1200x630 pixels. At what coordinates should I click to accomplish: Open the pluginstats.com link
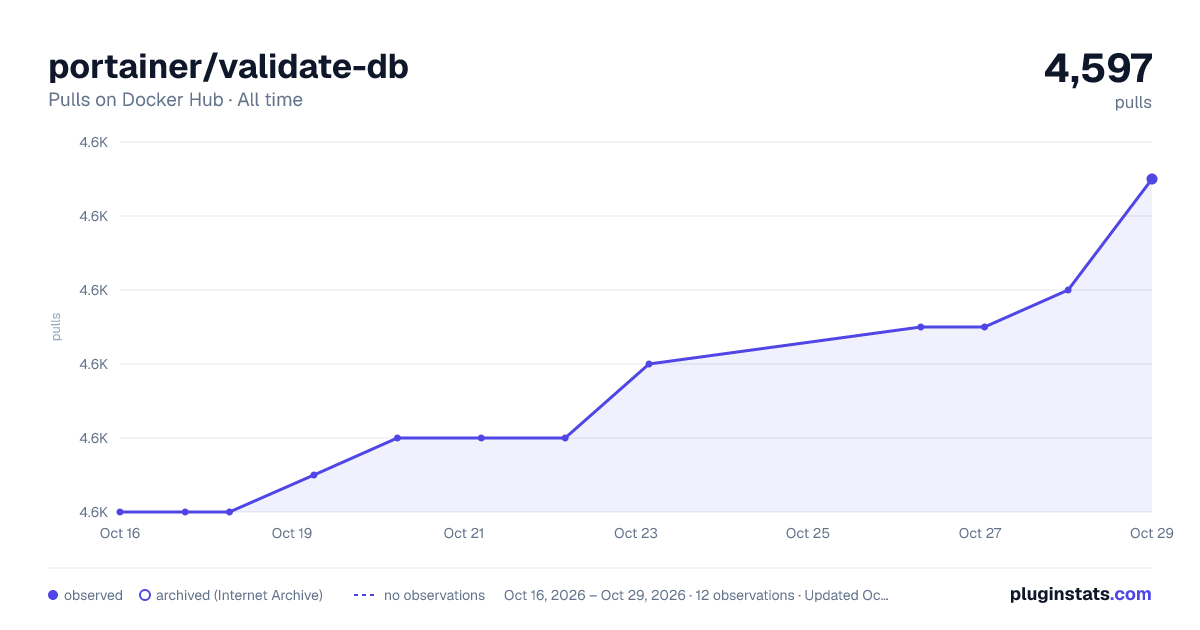coord(1080,594)
